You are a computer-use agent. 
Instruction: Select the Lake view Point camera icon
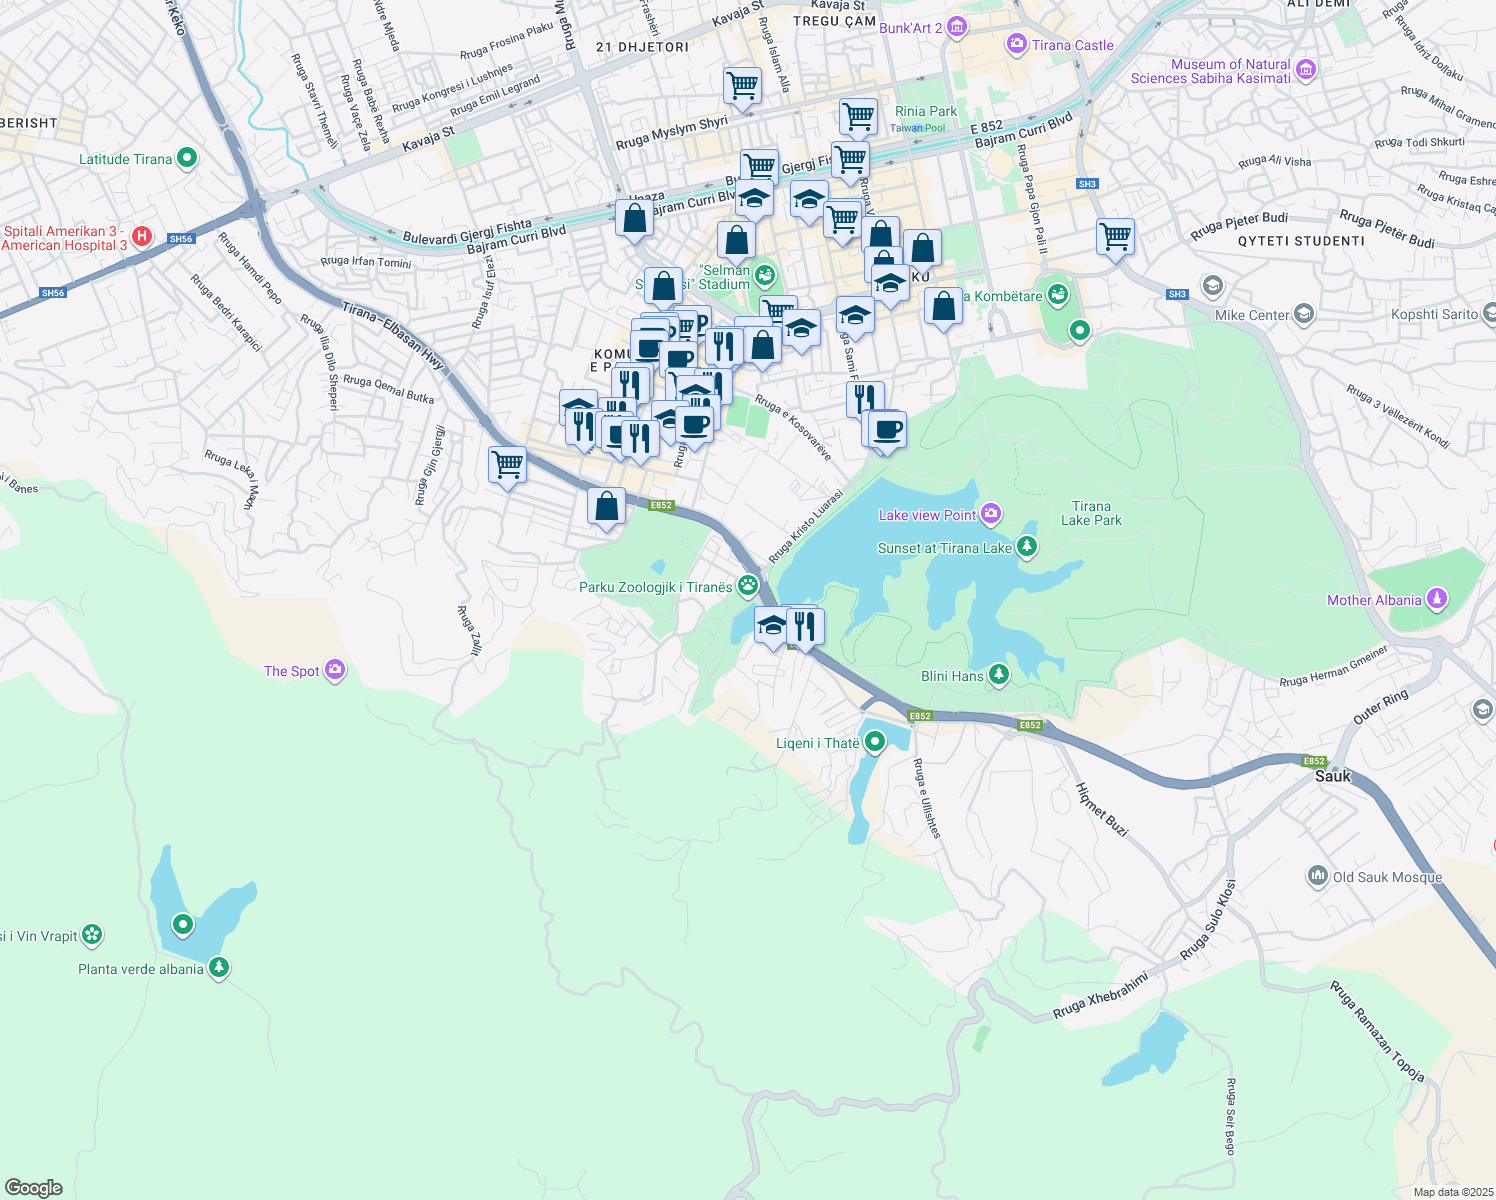[991, 514]
